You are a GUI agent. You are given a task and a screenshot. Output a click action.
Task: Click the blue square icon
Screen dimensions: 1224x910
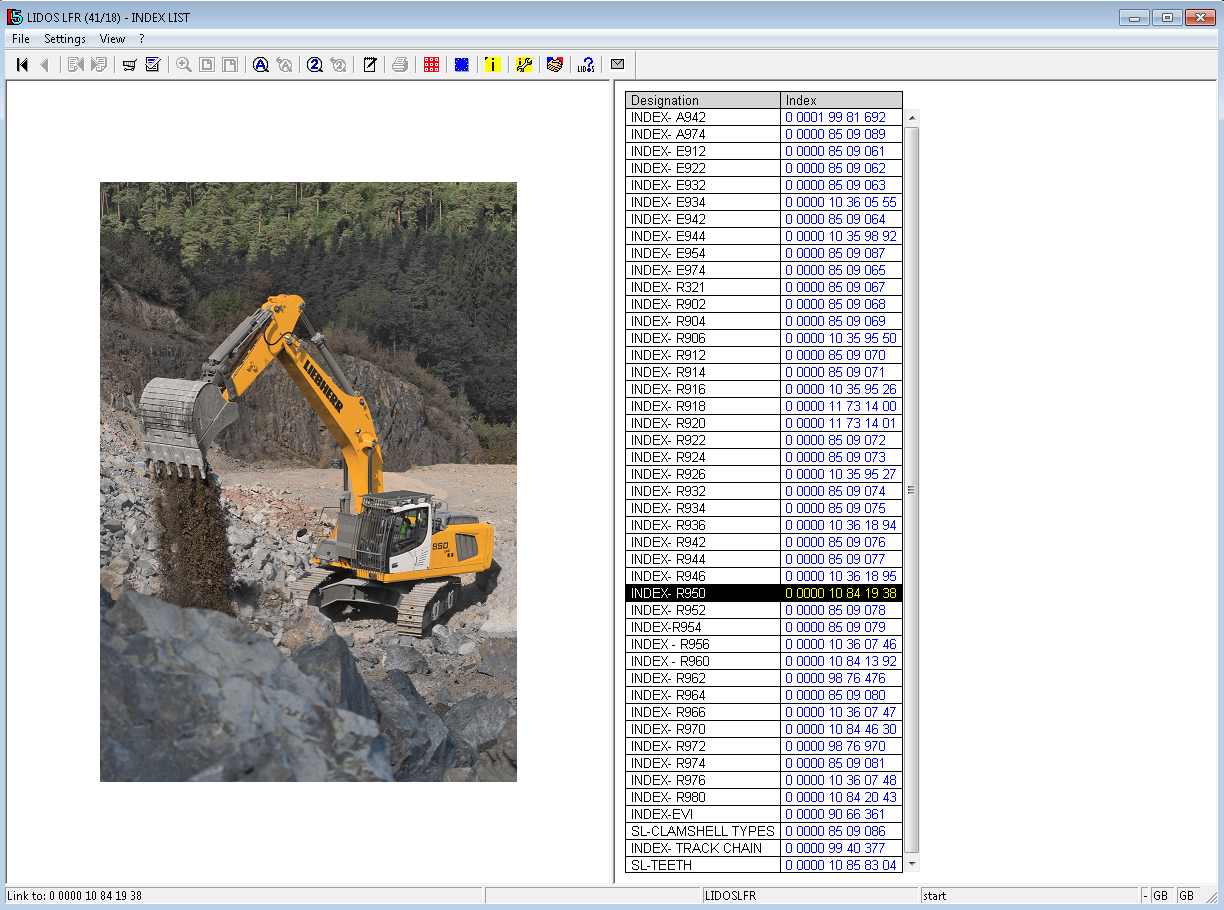[x=461, y=65]
